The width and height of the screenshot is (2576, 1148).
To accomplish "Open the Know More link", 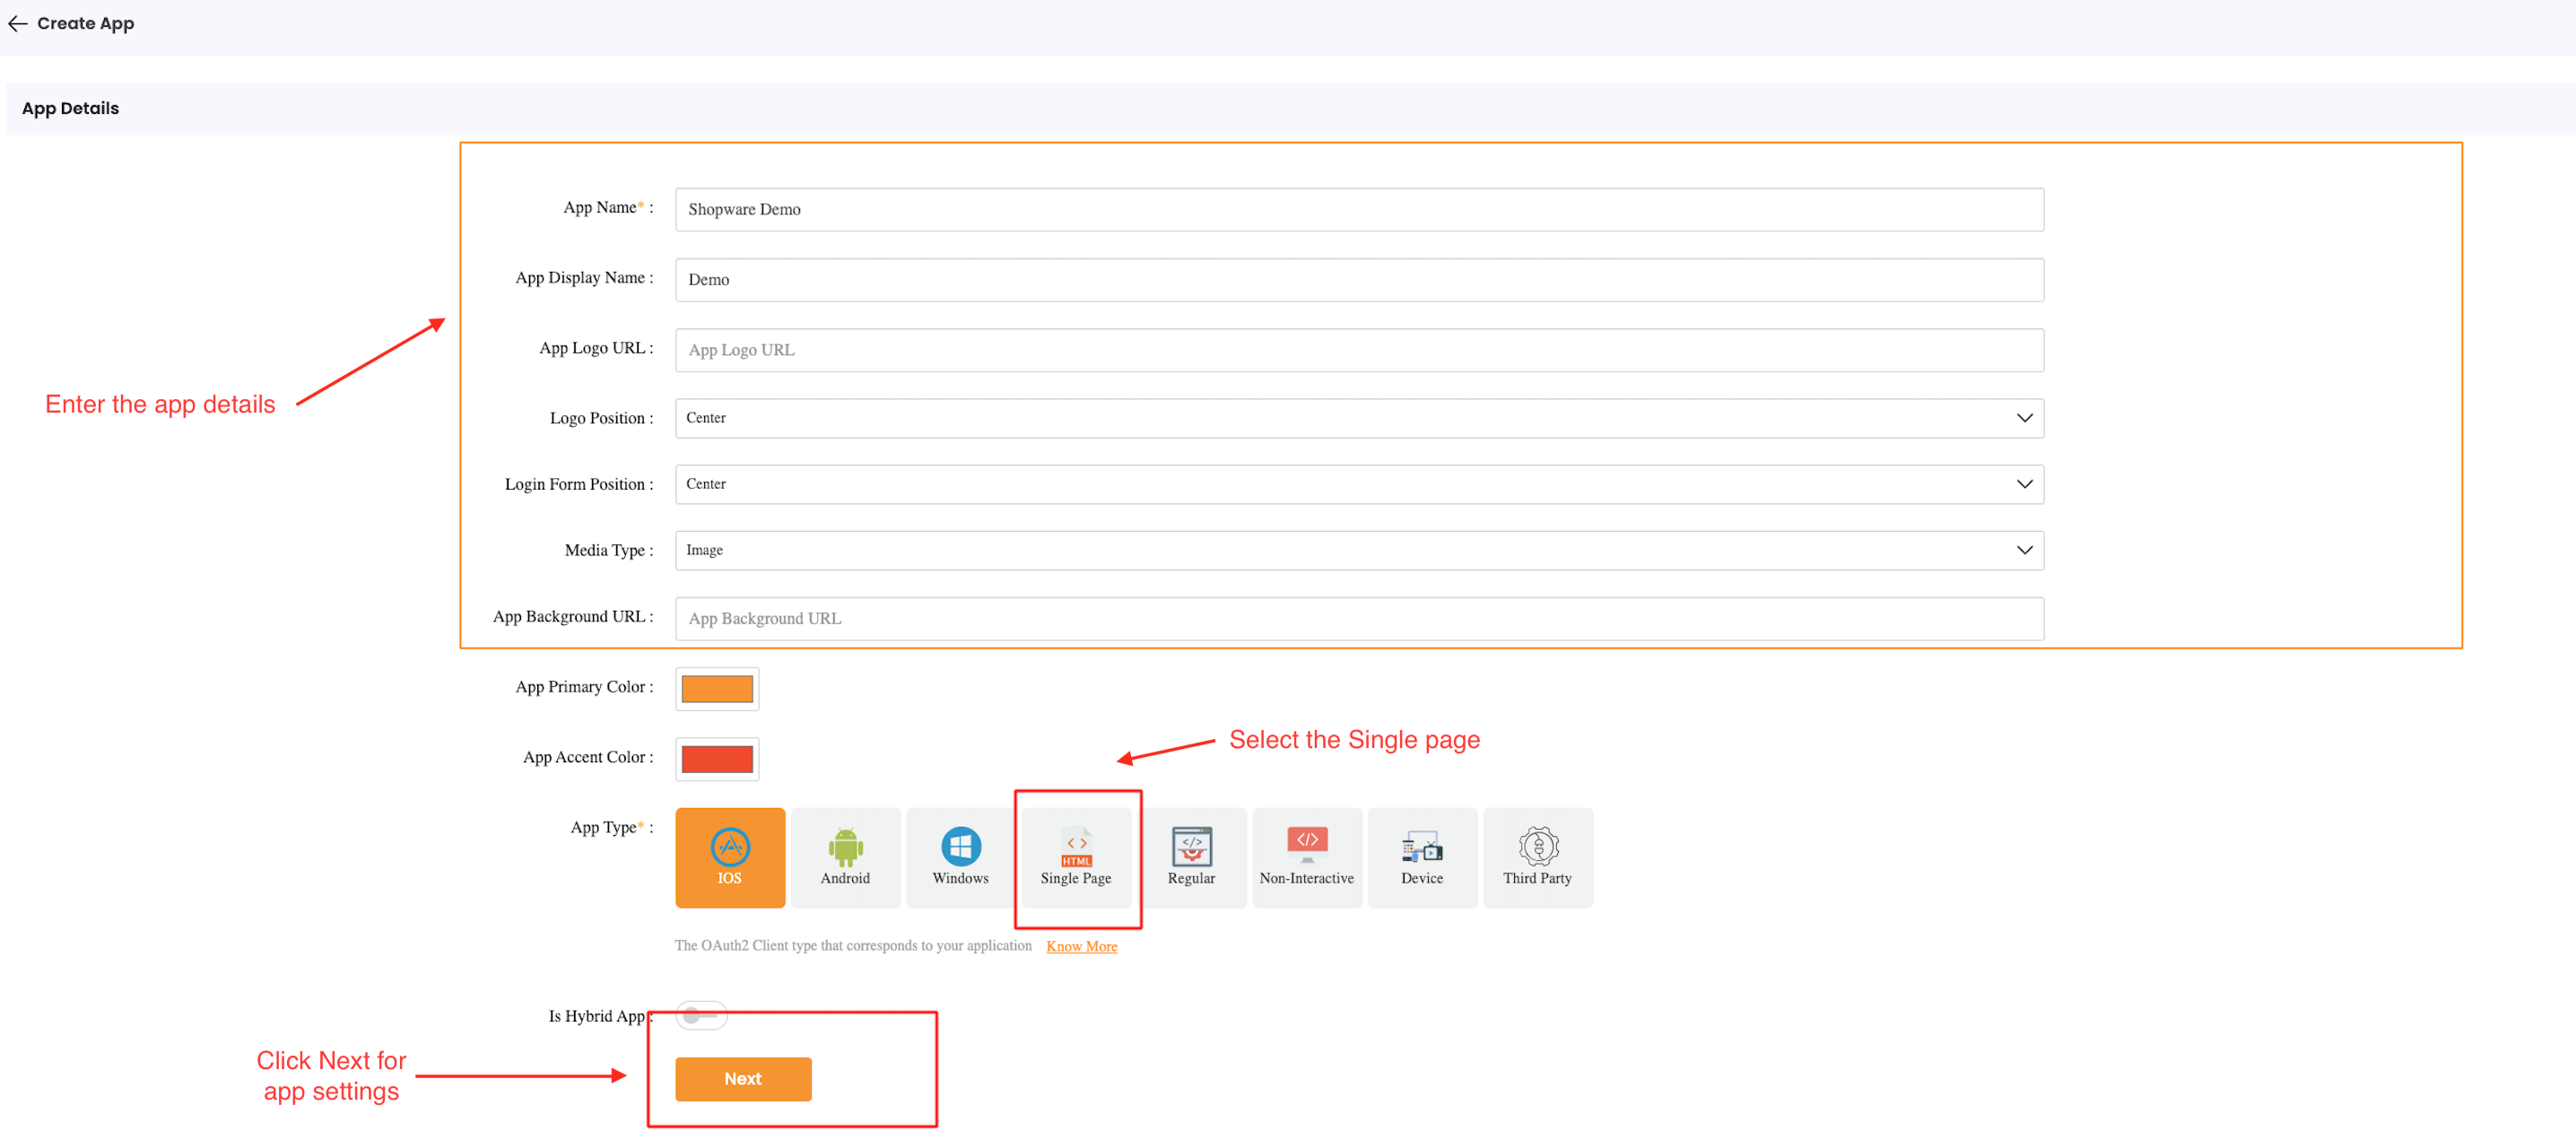I will pos(1081,946).
